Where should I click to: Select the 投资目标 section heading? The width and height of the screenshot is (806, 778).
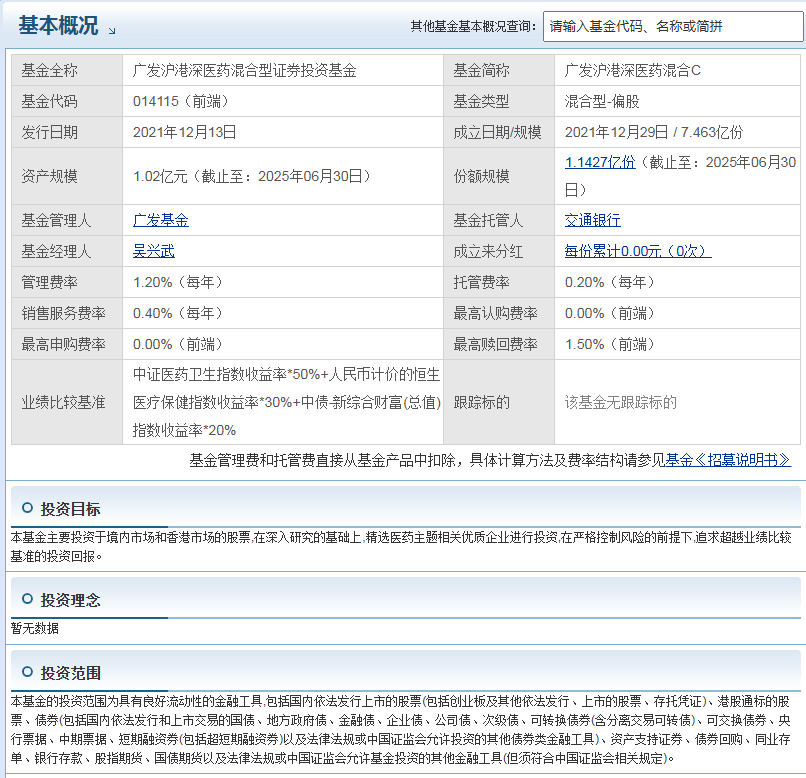pos(70,509)
